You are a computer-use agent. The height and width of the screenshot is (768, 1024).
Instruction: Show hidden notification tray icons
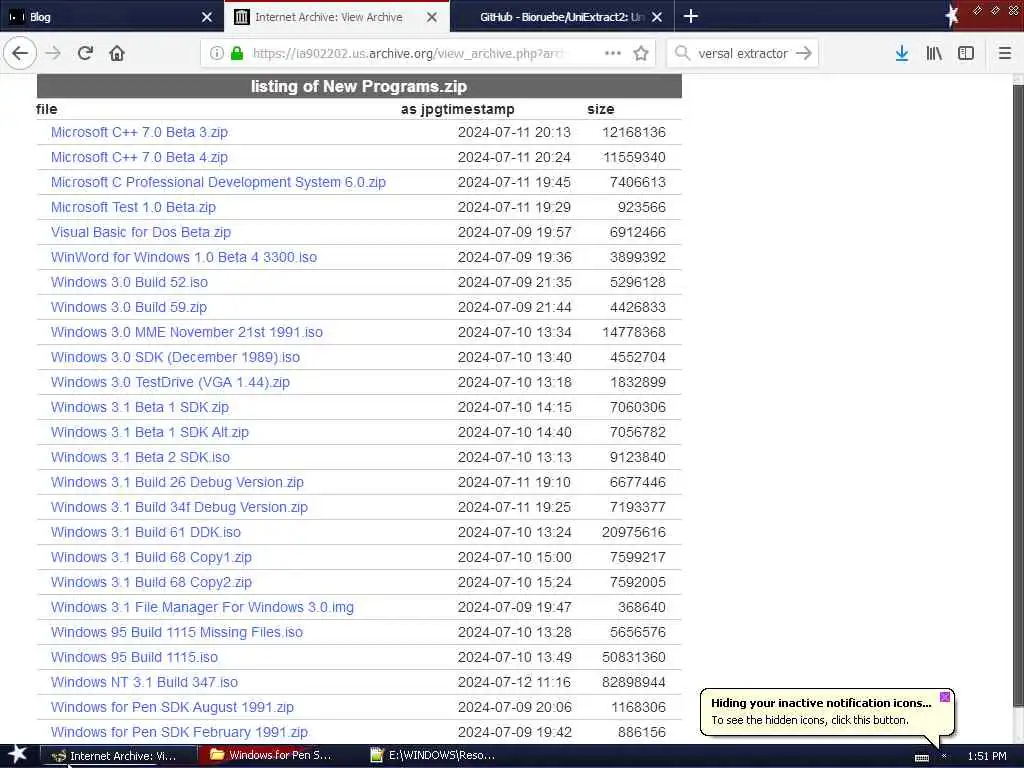(944, 756)
